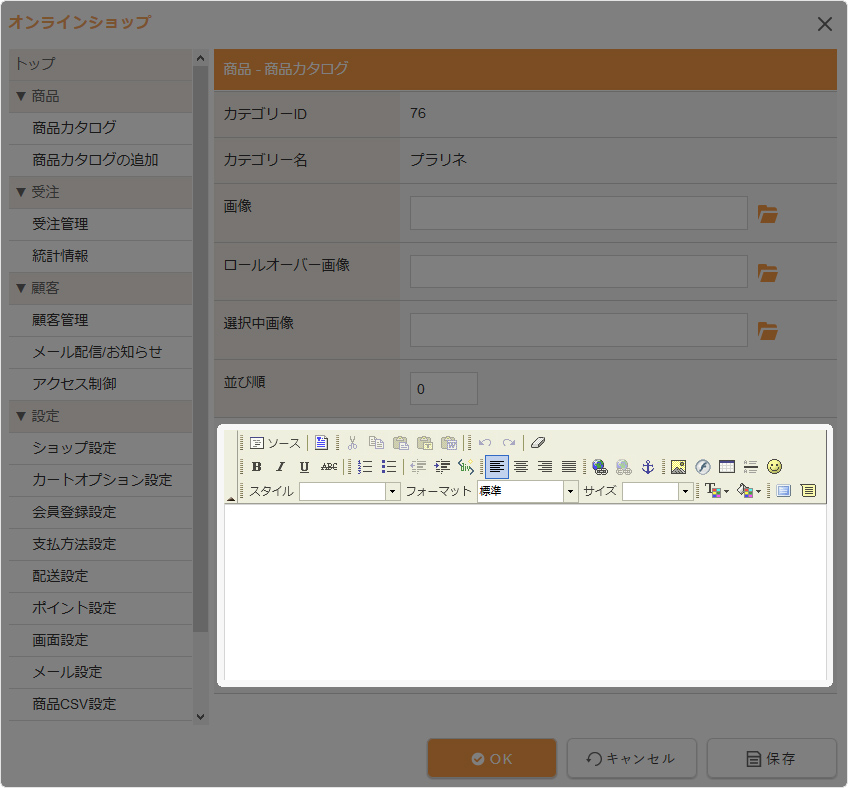Click the キャンセル button
The height and width of the screenshot is (788, 848).
tap(631, 759)
